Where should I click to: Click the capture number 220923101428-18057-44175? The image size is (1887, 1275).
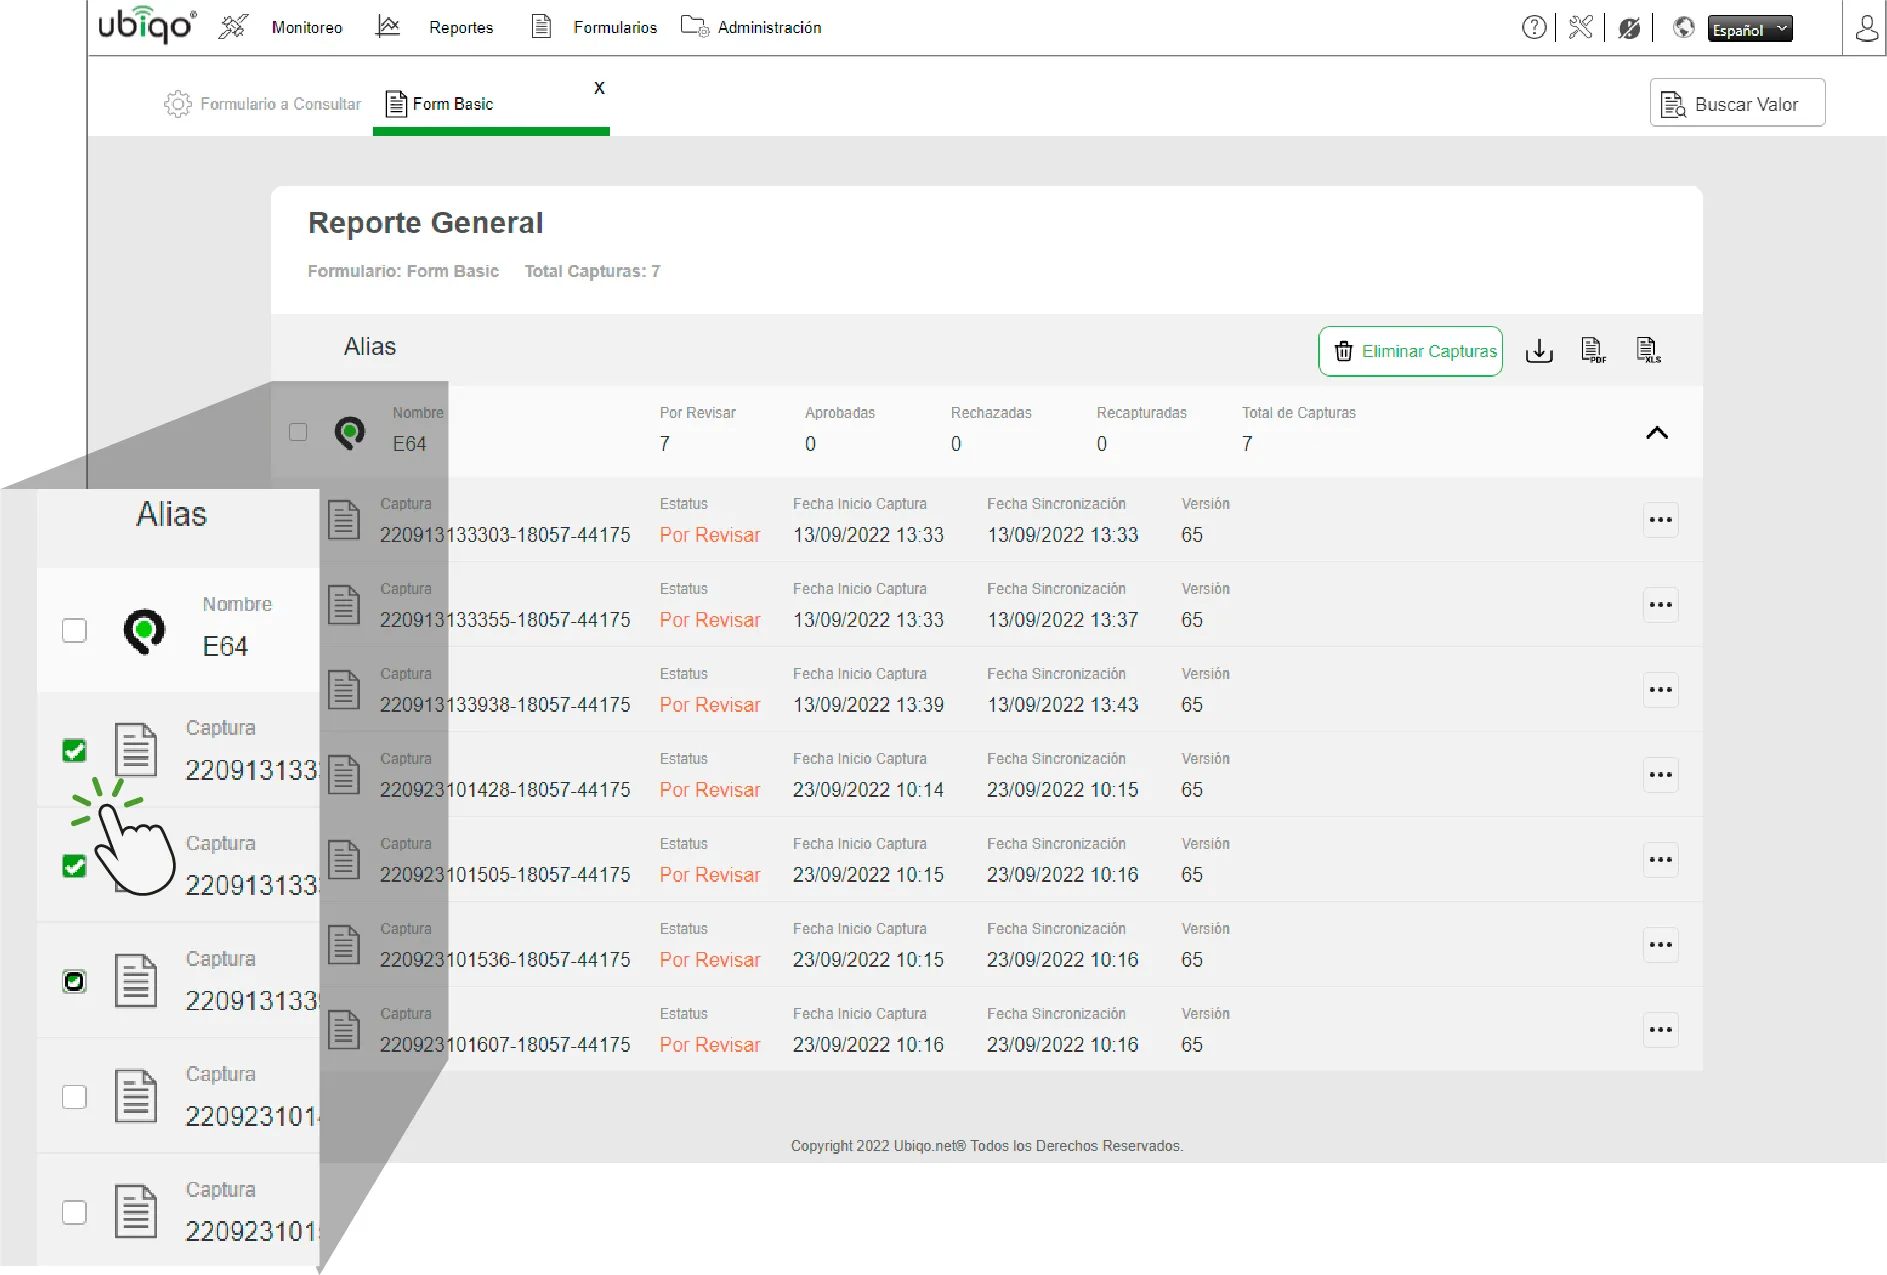click(505, 790)
